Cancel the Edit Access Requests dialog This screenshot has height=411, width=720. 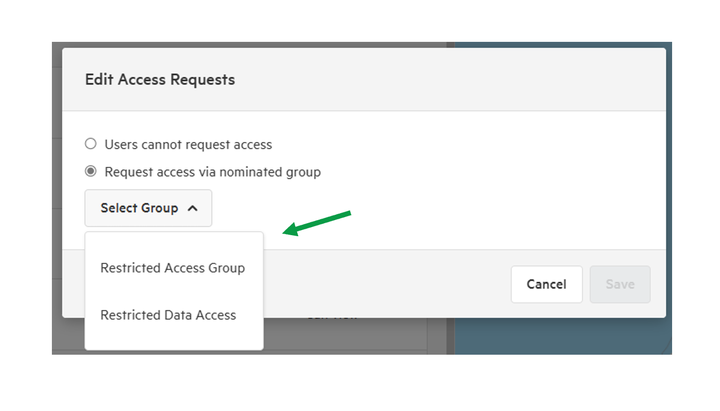[546, 284]
